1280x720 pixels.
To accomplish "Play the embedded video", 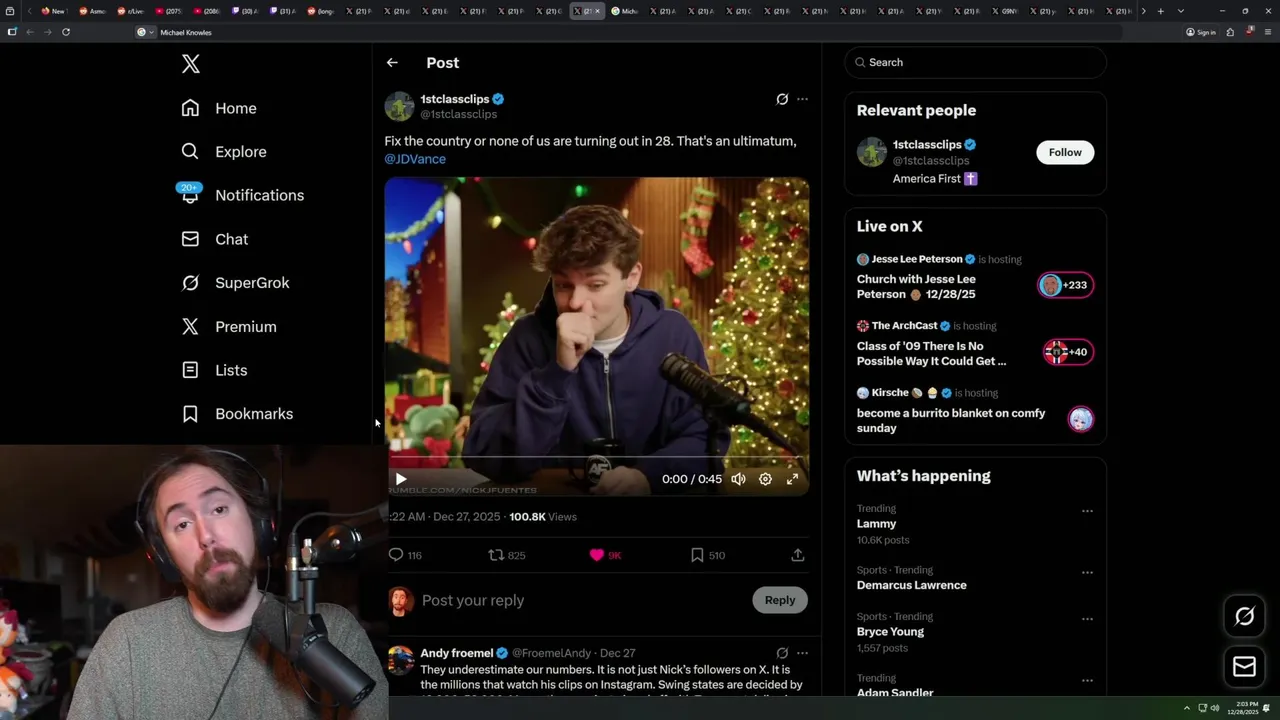I will (x=401, y=479).
